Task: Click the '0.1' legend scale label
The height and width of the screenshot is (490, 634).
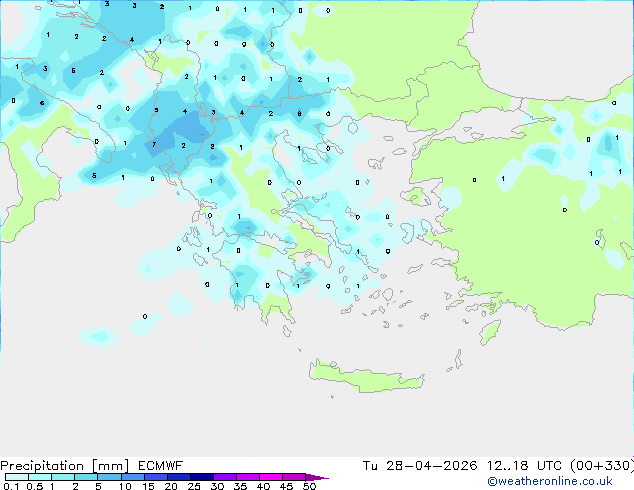Action: click(11, 486)
